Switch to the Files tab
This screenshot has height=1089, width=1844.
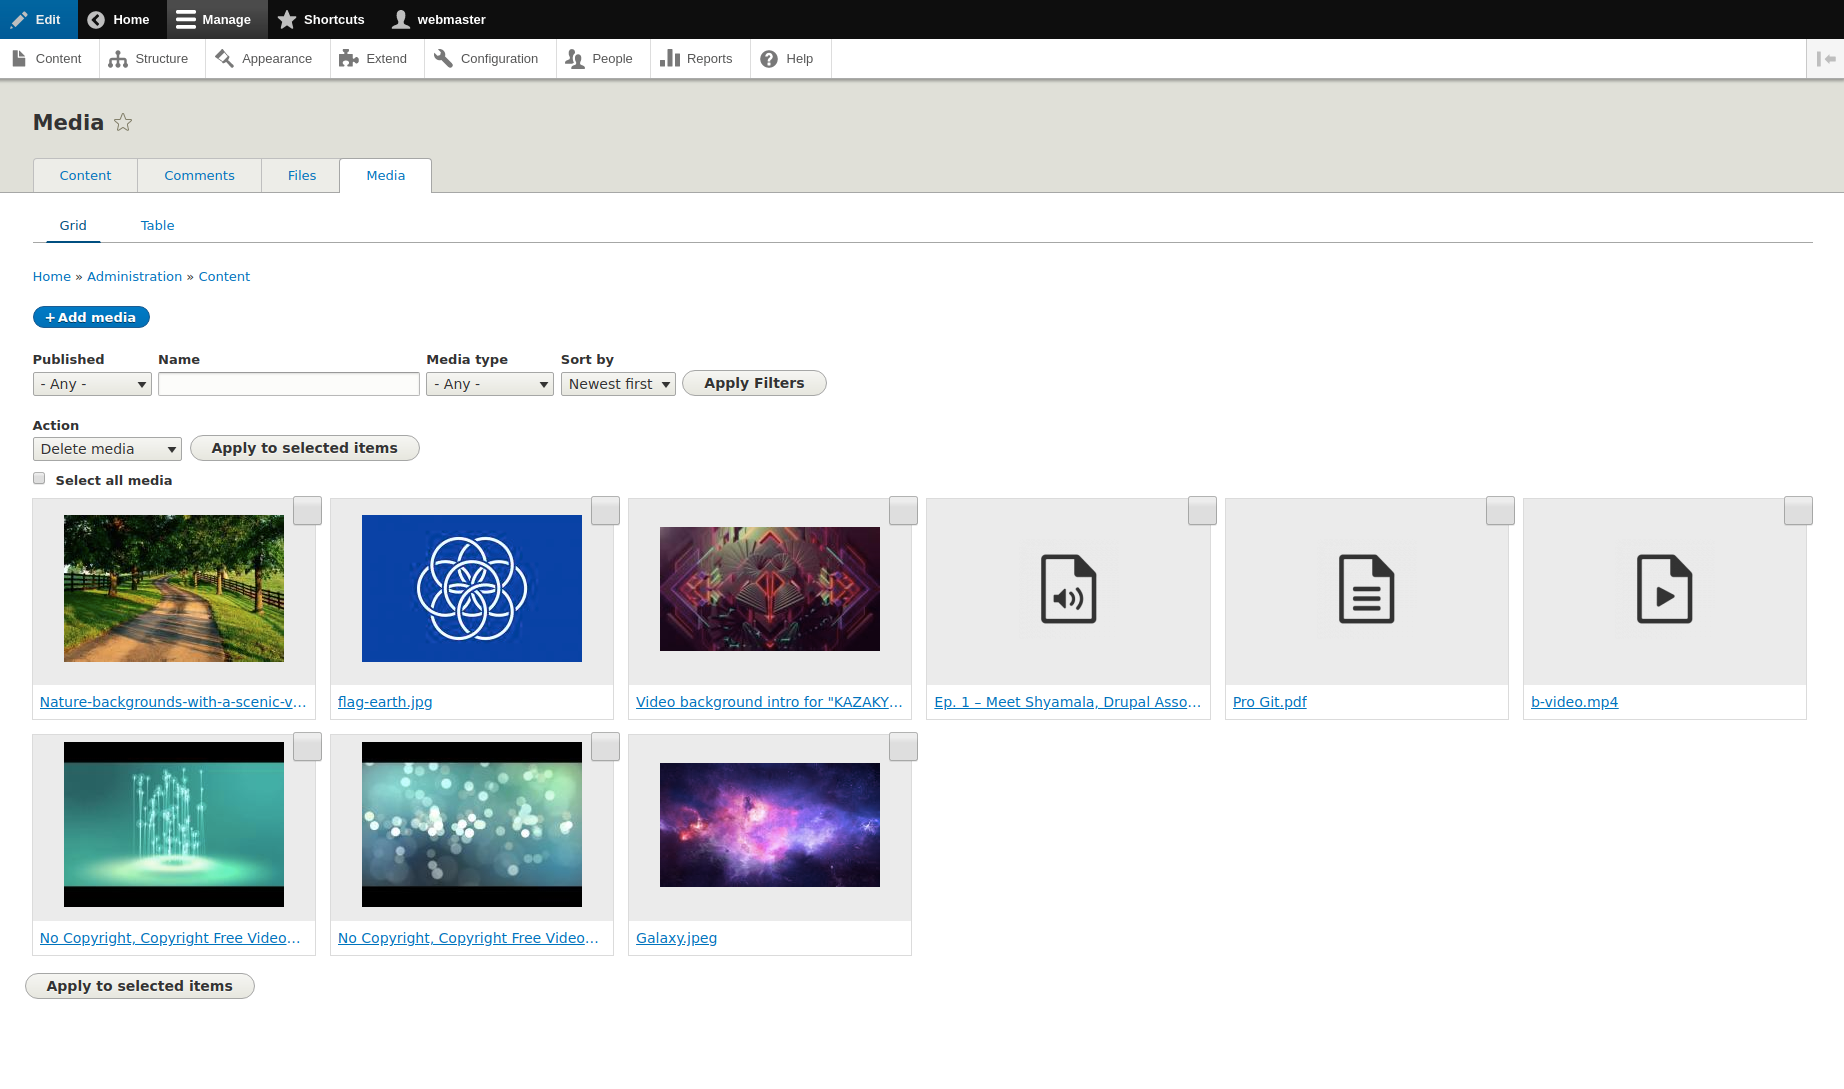(301, 176)
